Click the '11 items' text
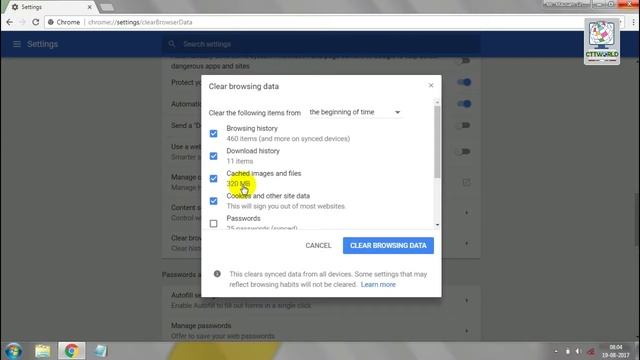 tap(240, 161)
